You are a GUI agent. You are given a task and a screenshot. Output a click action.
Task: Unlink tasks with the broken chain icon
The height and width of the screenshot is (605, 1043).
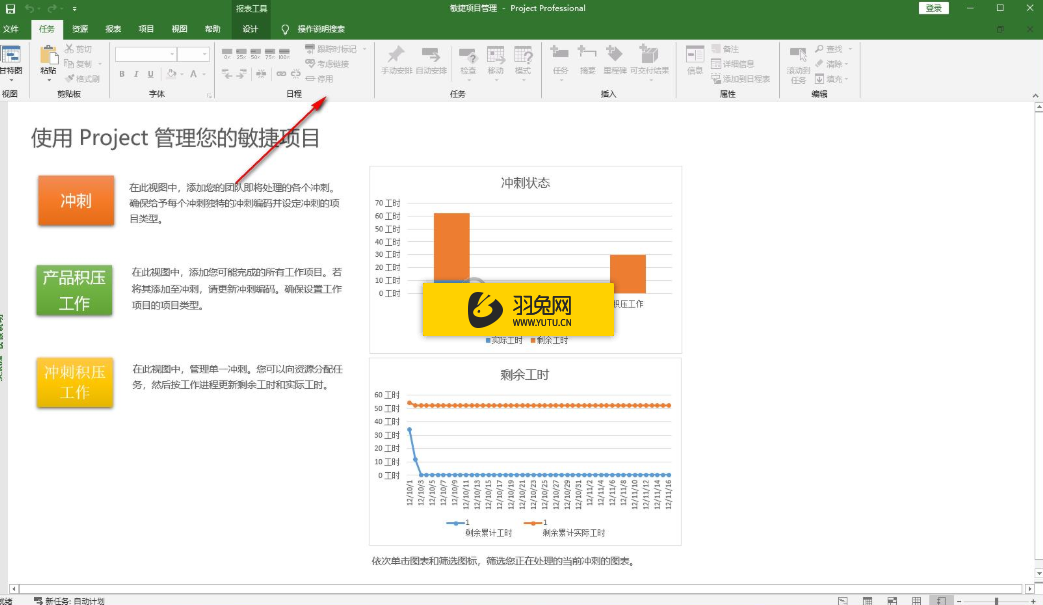tap(296, 74)
